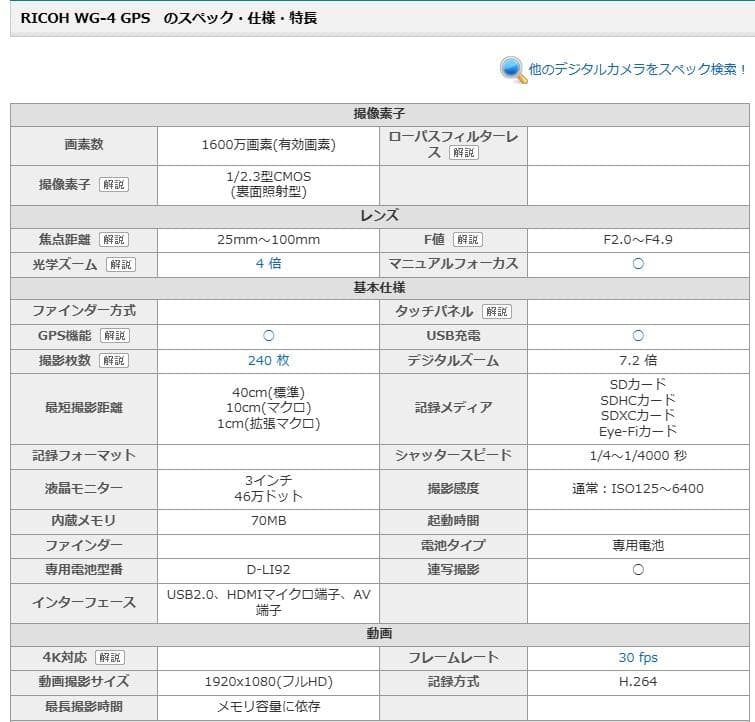This screenshot has height=722, width=755.
Task: Click the circle mark for 連写撮影
Action: click(638, 570)
